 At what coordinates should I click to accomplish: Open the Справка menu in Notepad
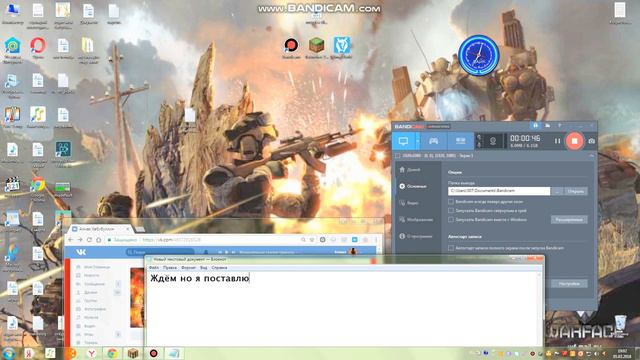[219, 268]
